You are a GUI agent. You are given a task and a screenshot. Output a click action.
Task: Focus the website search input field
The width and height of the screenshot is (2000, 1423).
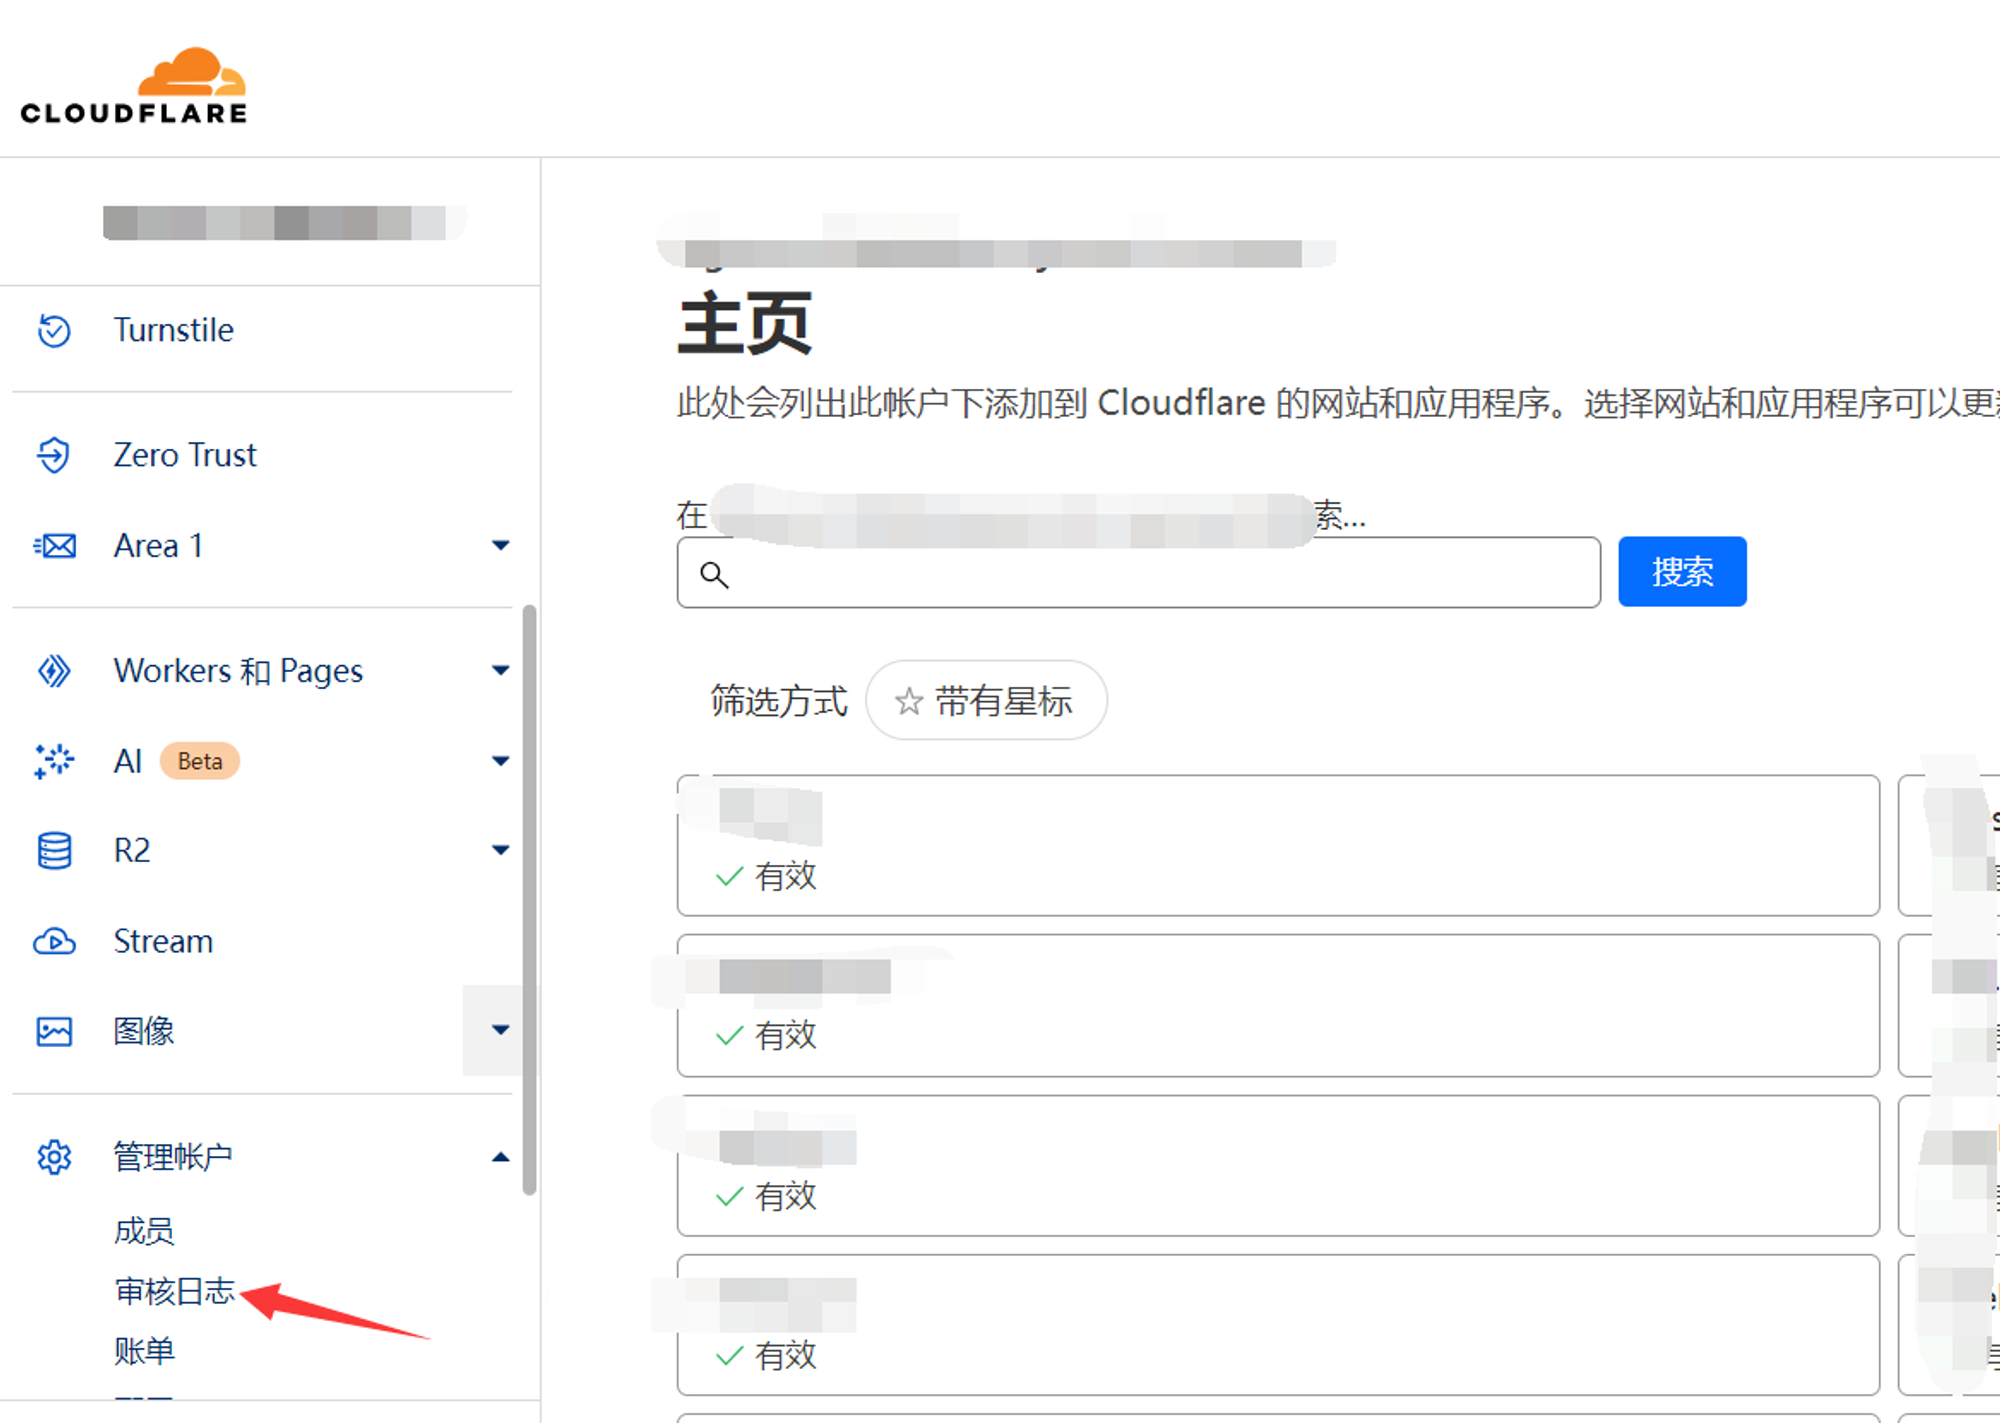(1138, 573)
